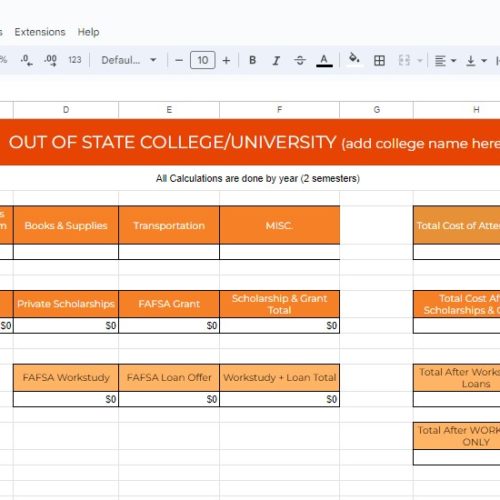Toggle bold formatting

point(253,60)
